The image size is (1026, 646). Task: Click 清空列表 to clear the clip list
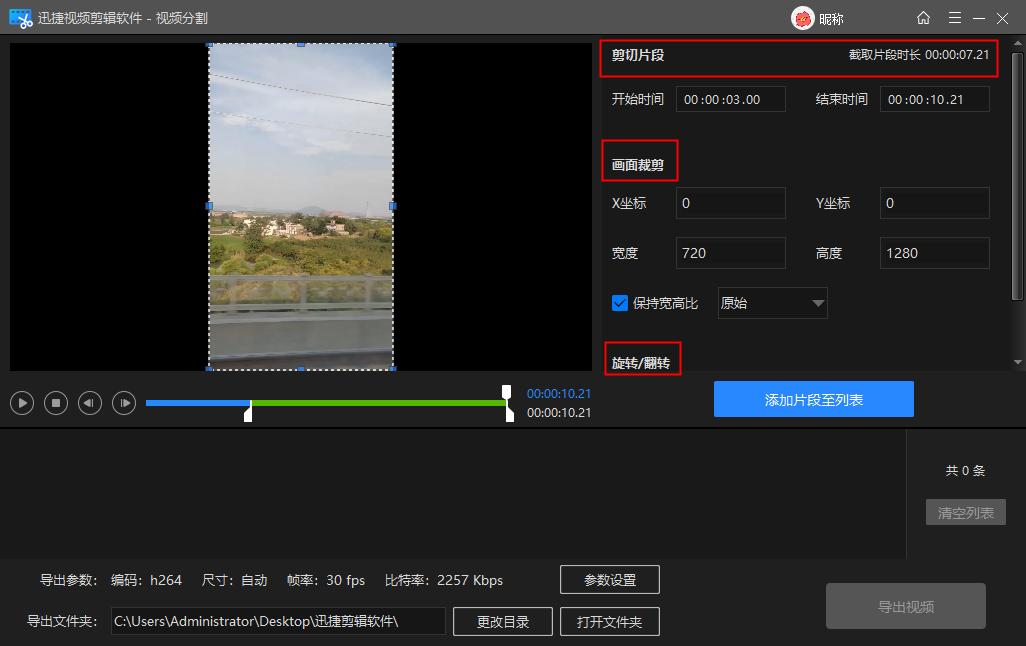click(965, 511)
